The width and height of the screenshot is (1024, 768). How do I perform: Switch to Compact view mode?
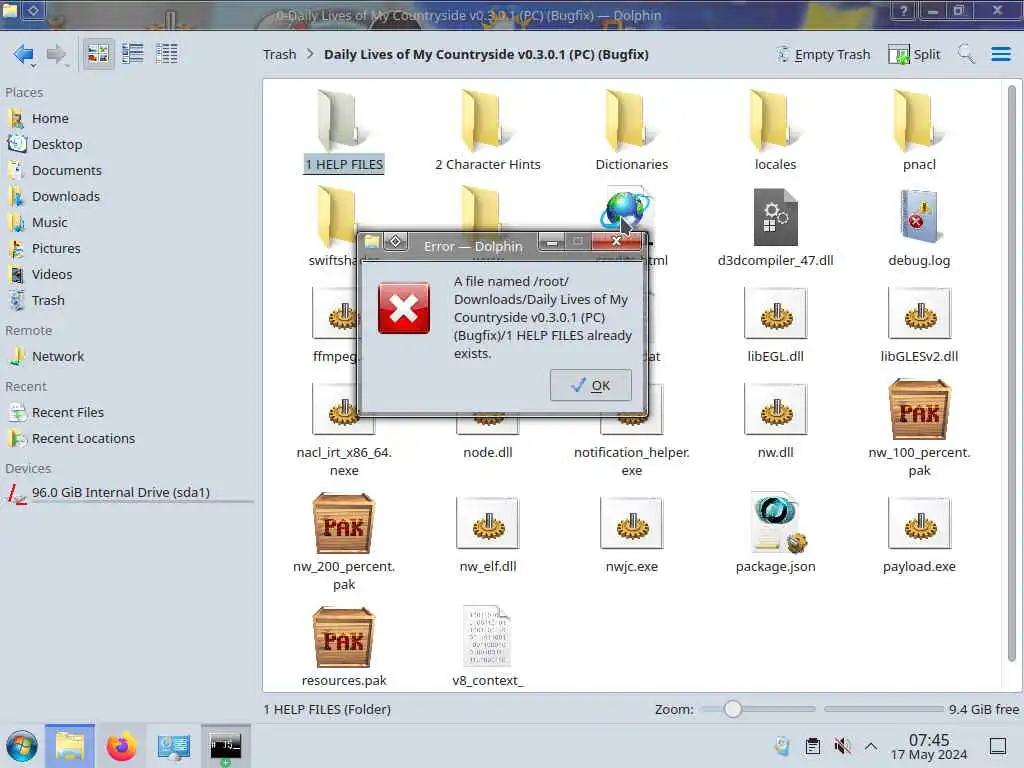[x=133, y=54]
